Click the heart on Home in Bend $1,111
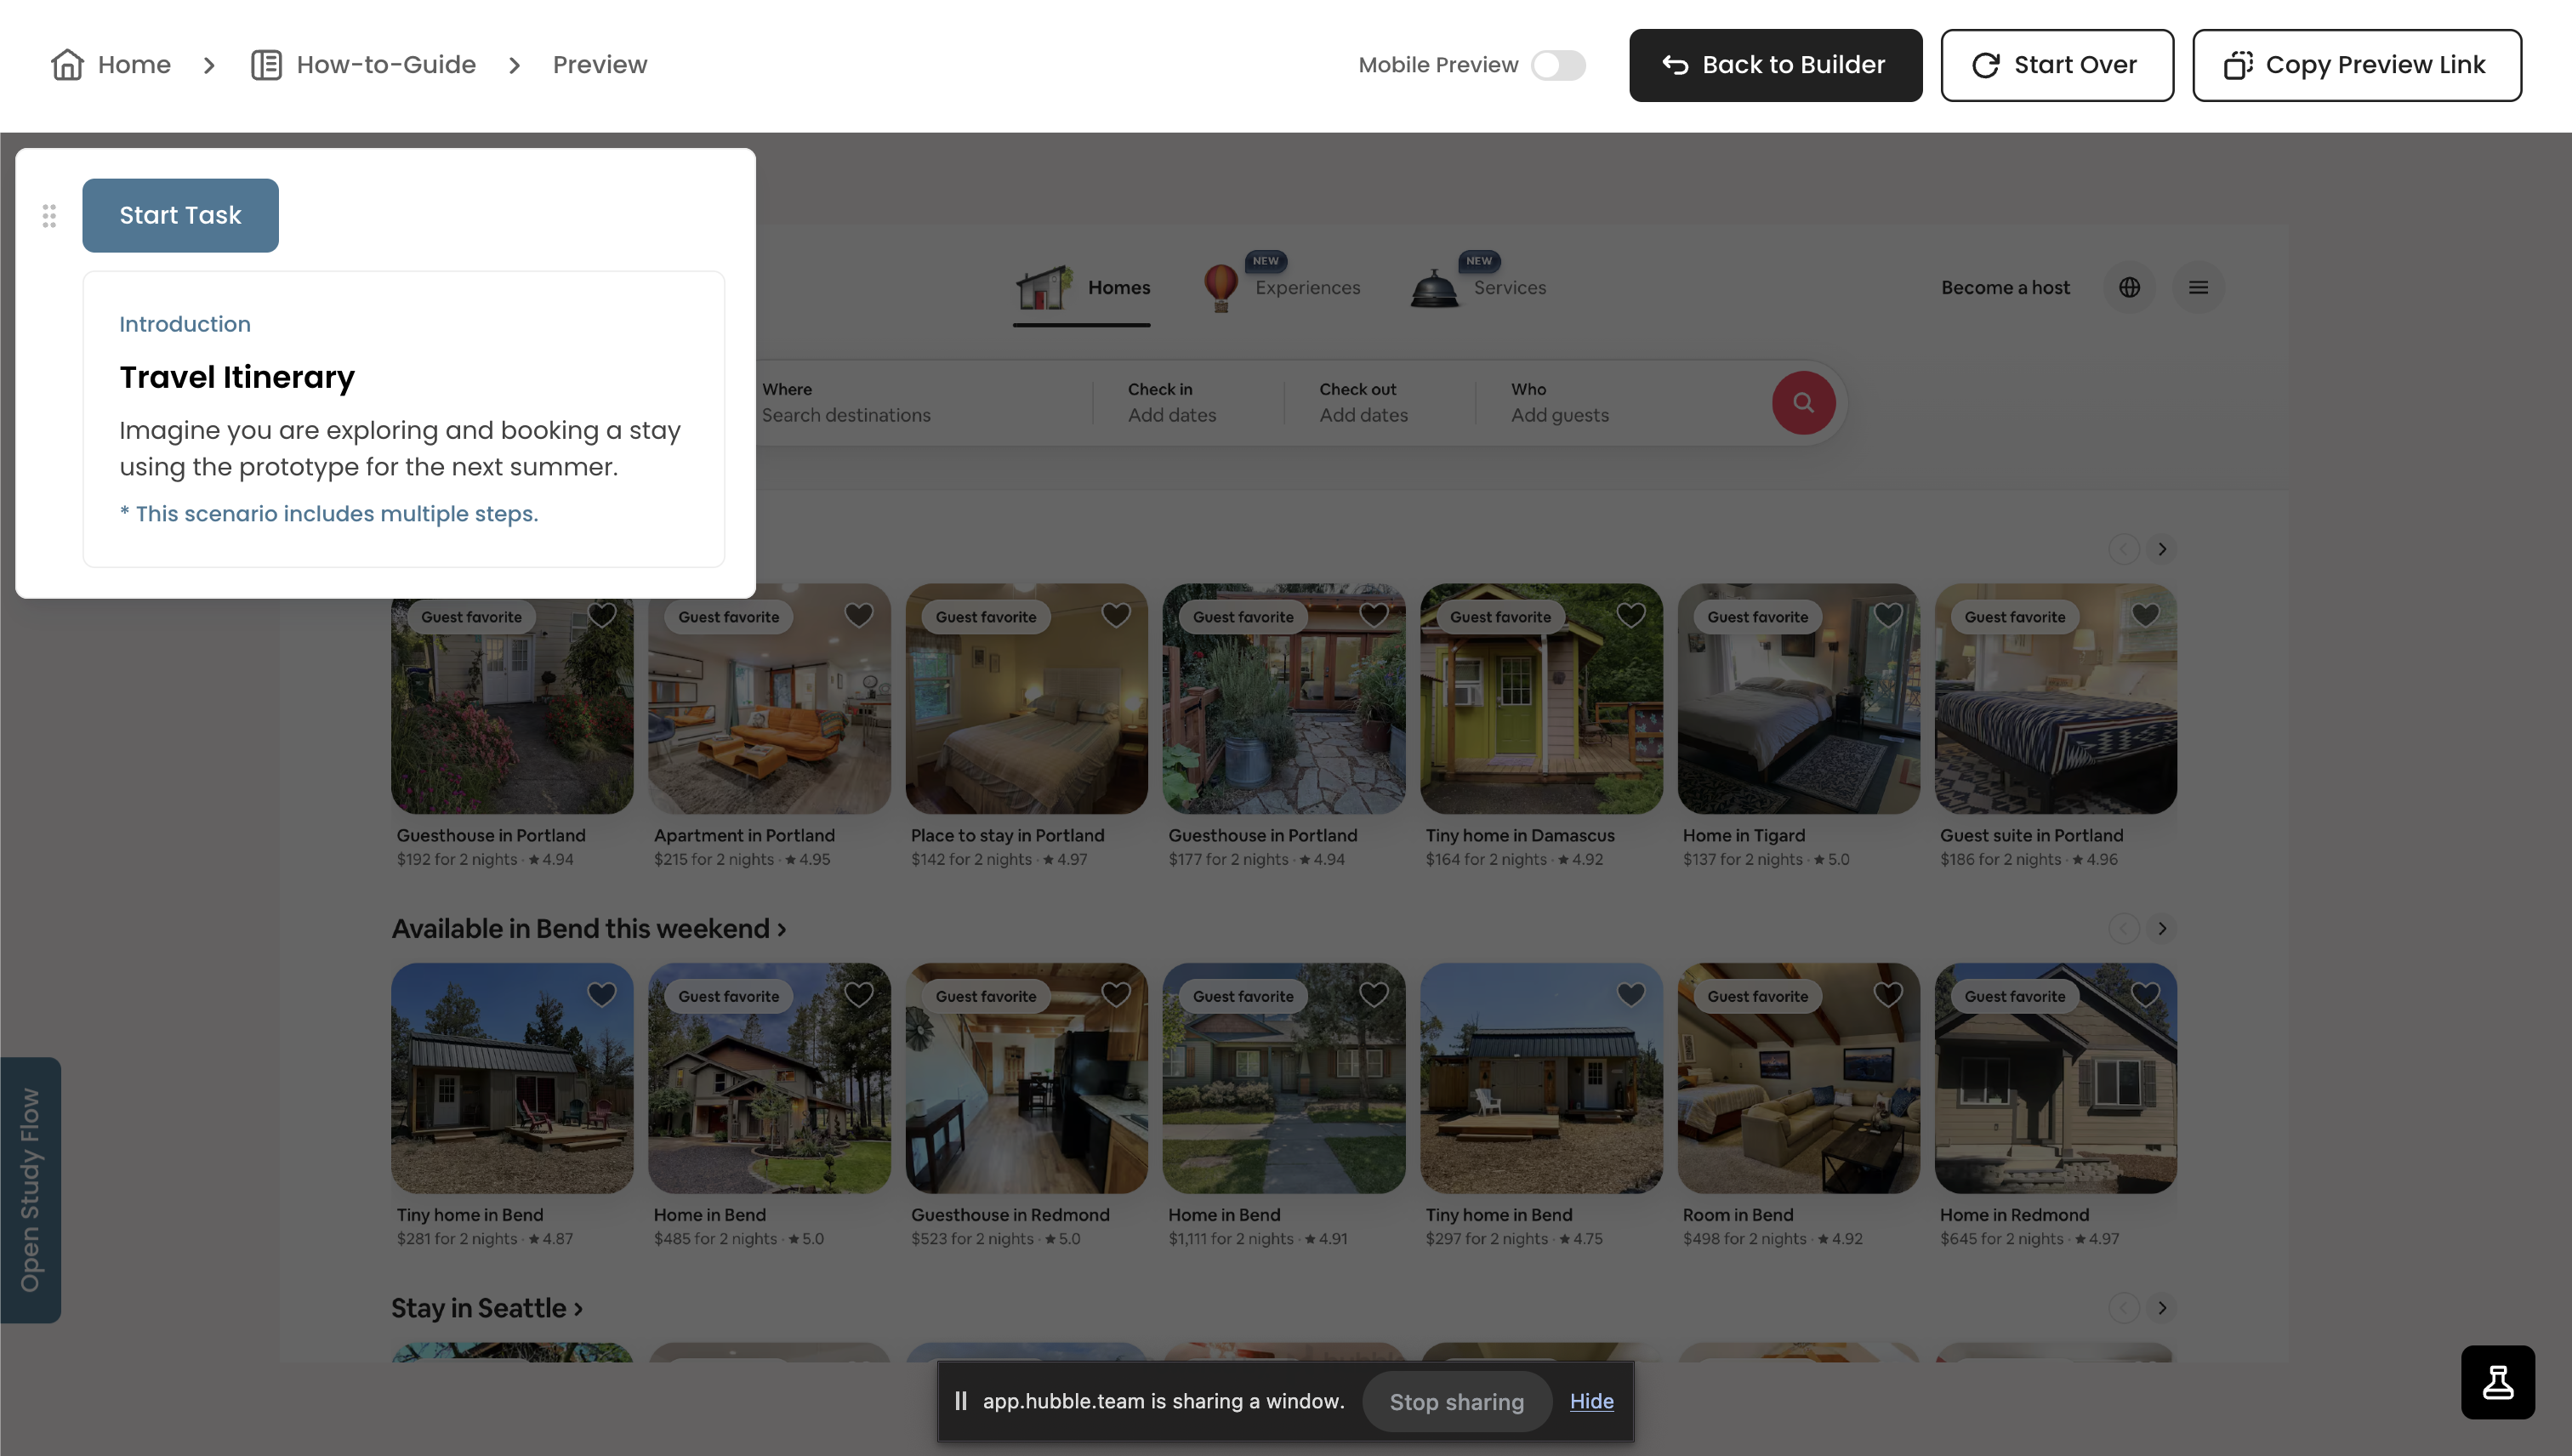The image size is (2572, 1456). tap(1374, 994)
